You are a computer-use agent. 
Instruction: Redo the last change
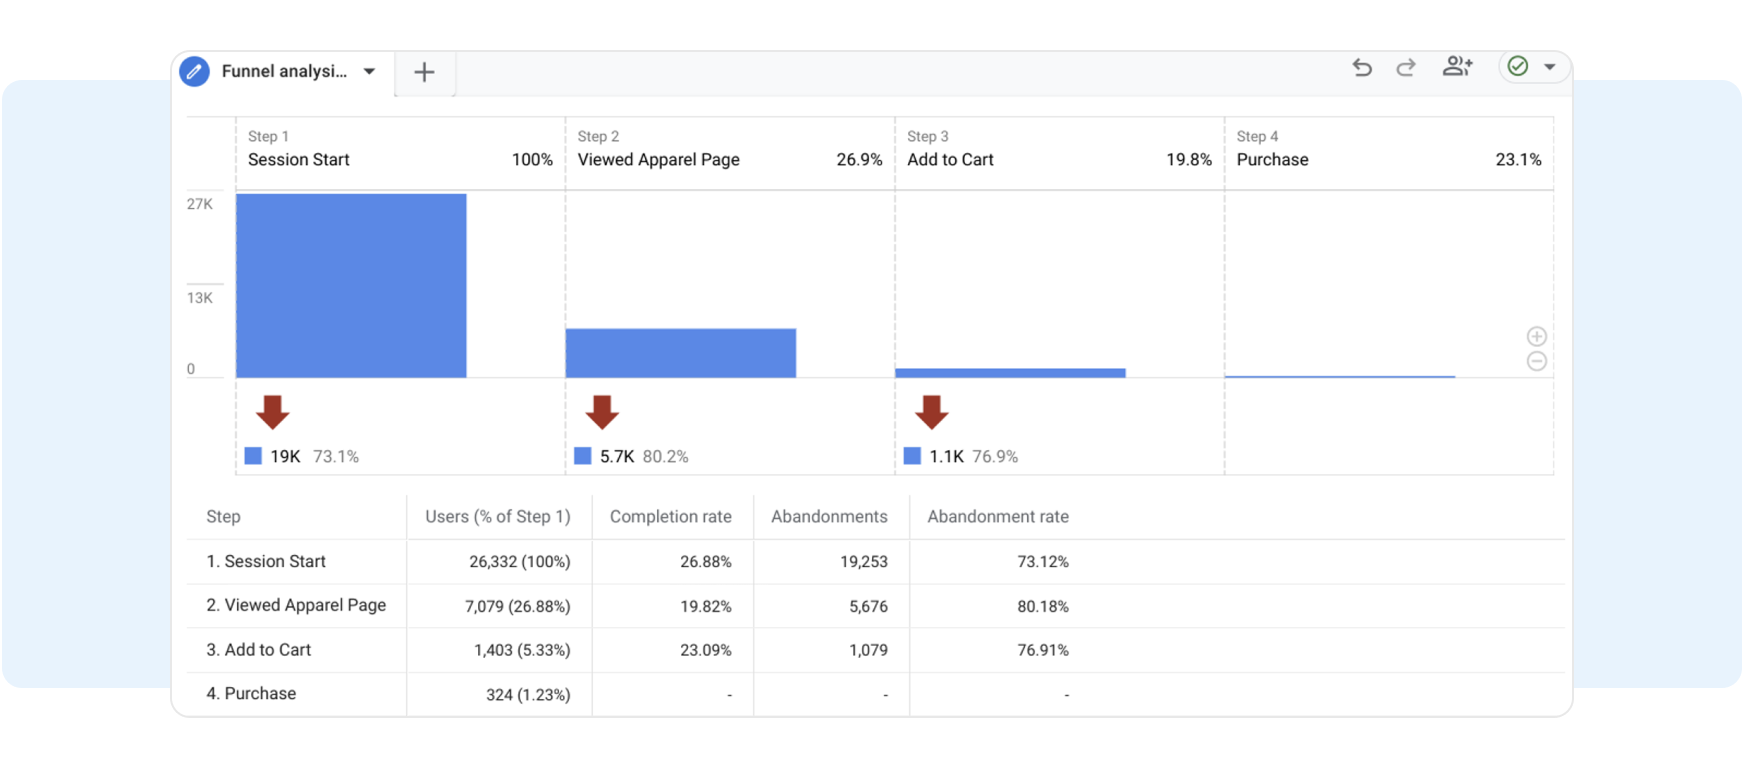1406,67
